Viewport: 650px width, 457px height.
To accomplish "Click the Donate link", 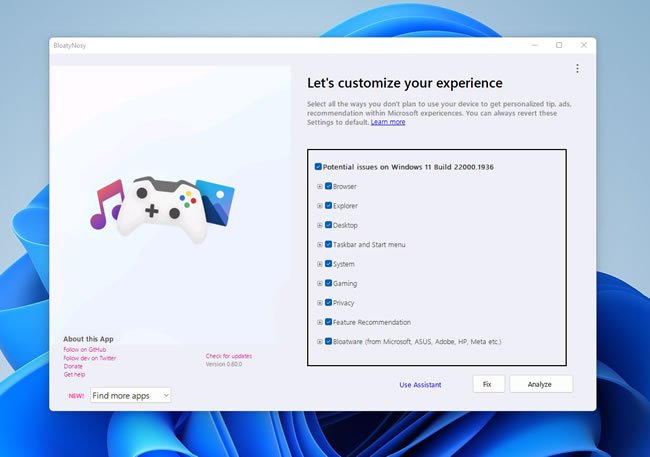I will (x=73, y=366).
